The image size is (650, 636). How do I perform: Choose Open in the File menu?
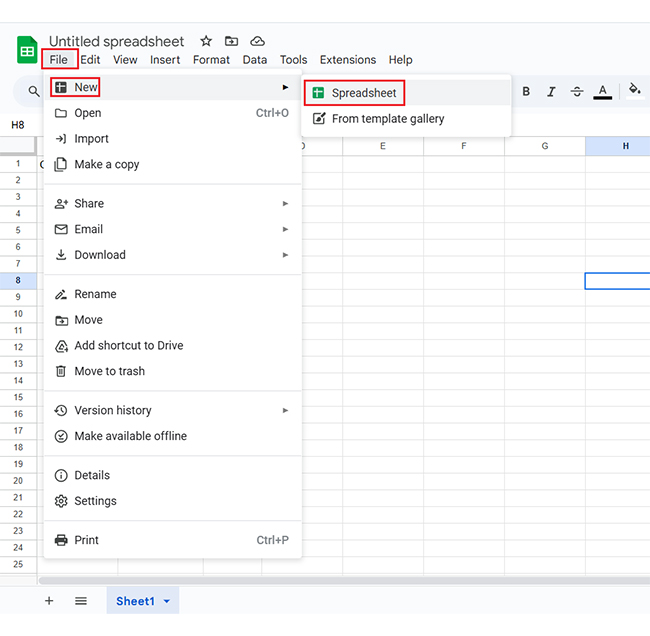(x=172, y=113)
